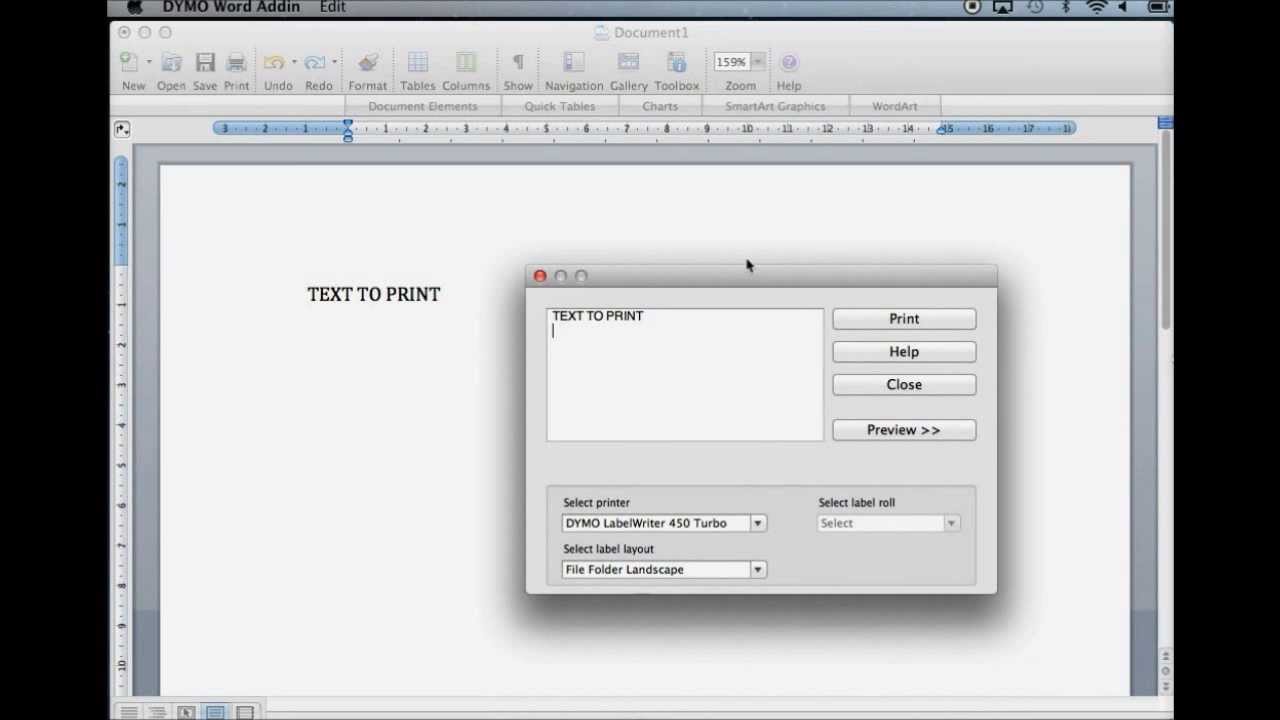
Task: Click the Time Machine menu bar icon
Action: 1035,7
